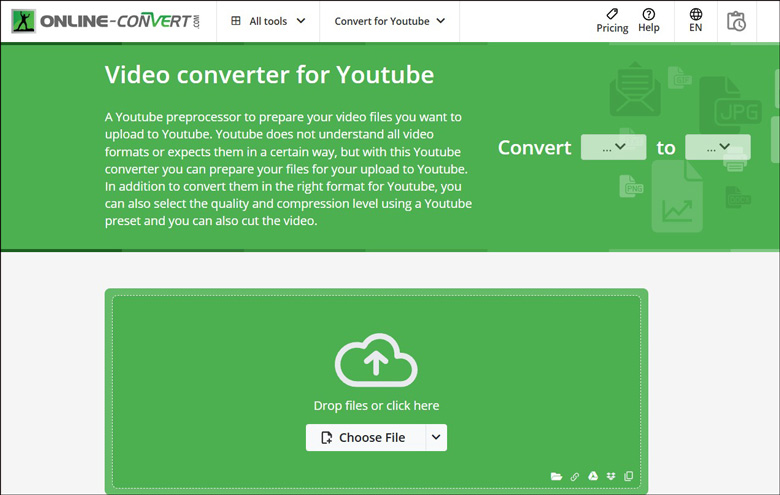The image size is (780, 495).
Task: Browse files with the folder icon
Action: coord(556,476)
